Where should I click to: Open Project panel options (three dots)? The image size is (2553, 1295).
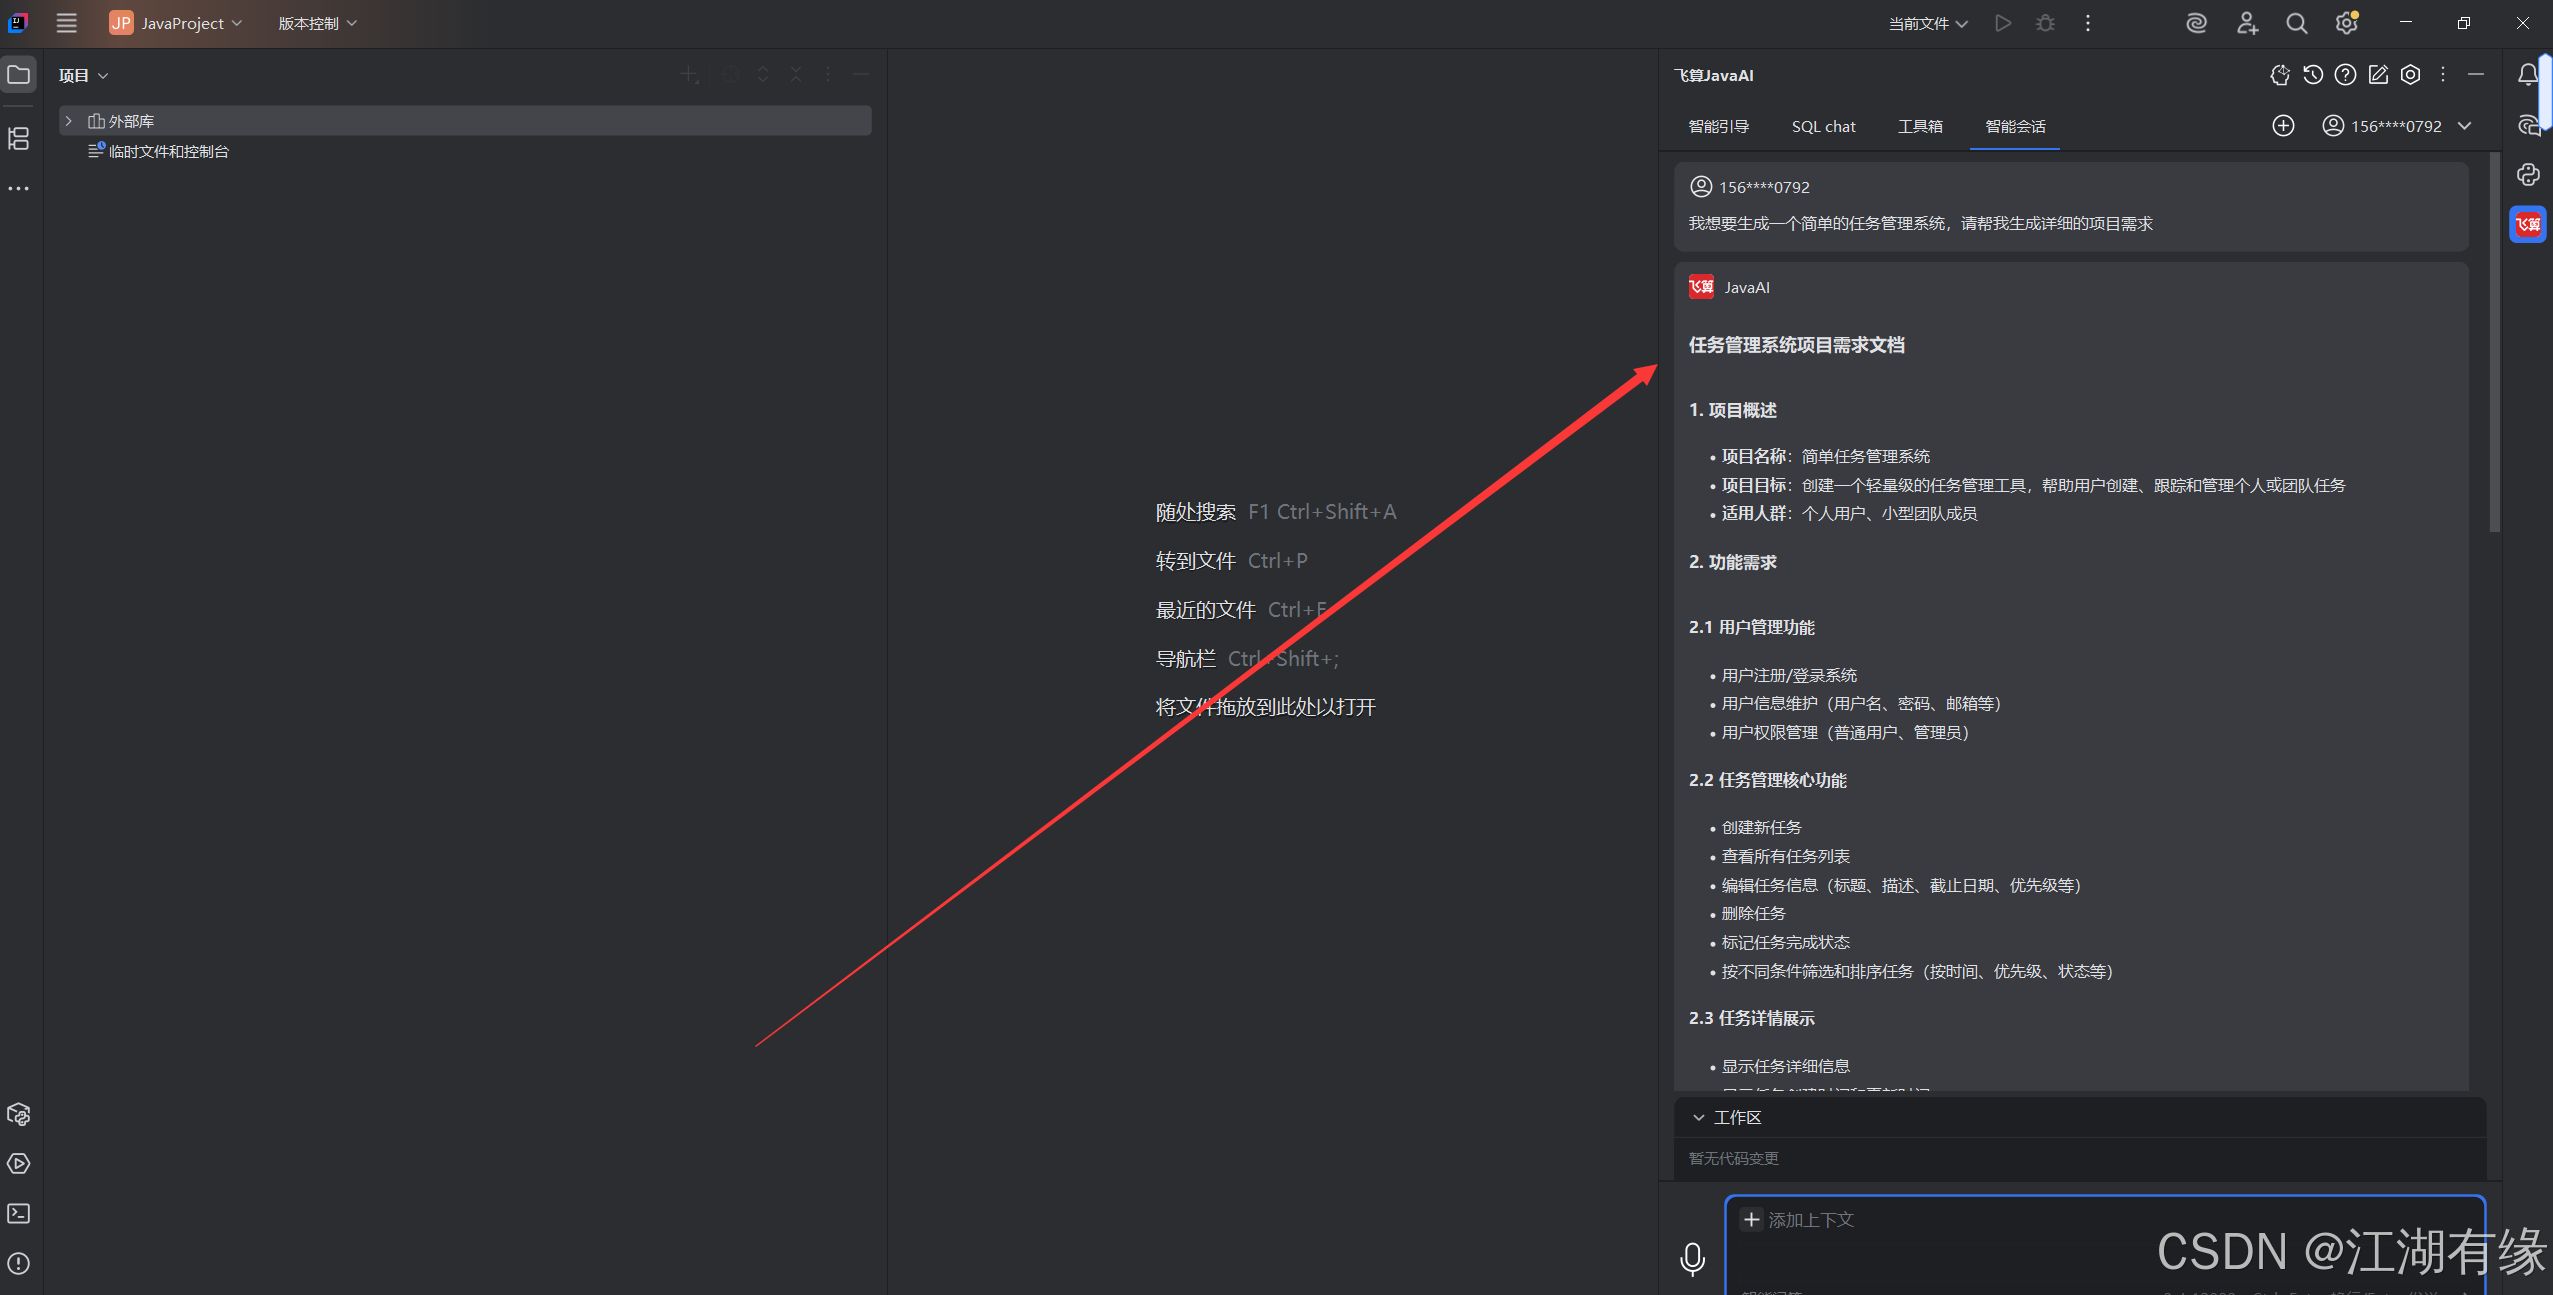pyautogui.click(x=828, y=75)
